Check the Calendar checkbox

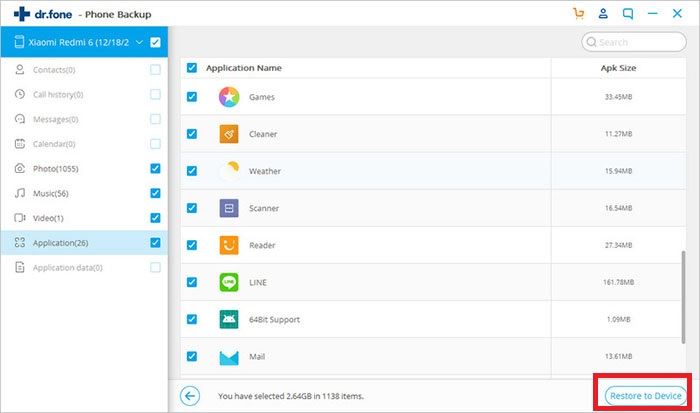tap(155, 144)
